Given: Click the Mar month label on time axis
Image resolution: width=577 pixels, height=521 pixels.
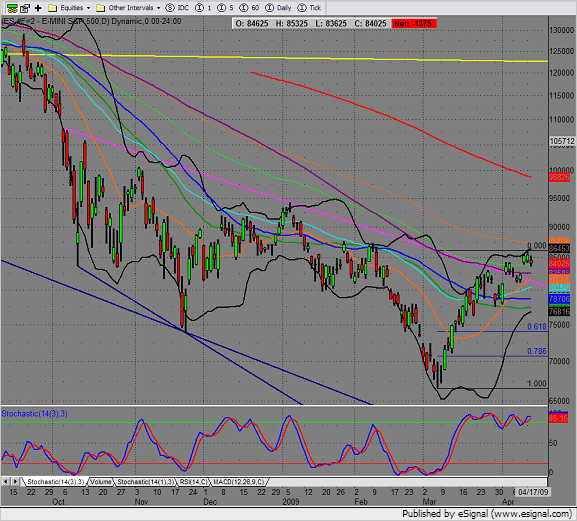Looking at the screenshot, I should 429,502.
